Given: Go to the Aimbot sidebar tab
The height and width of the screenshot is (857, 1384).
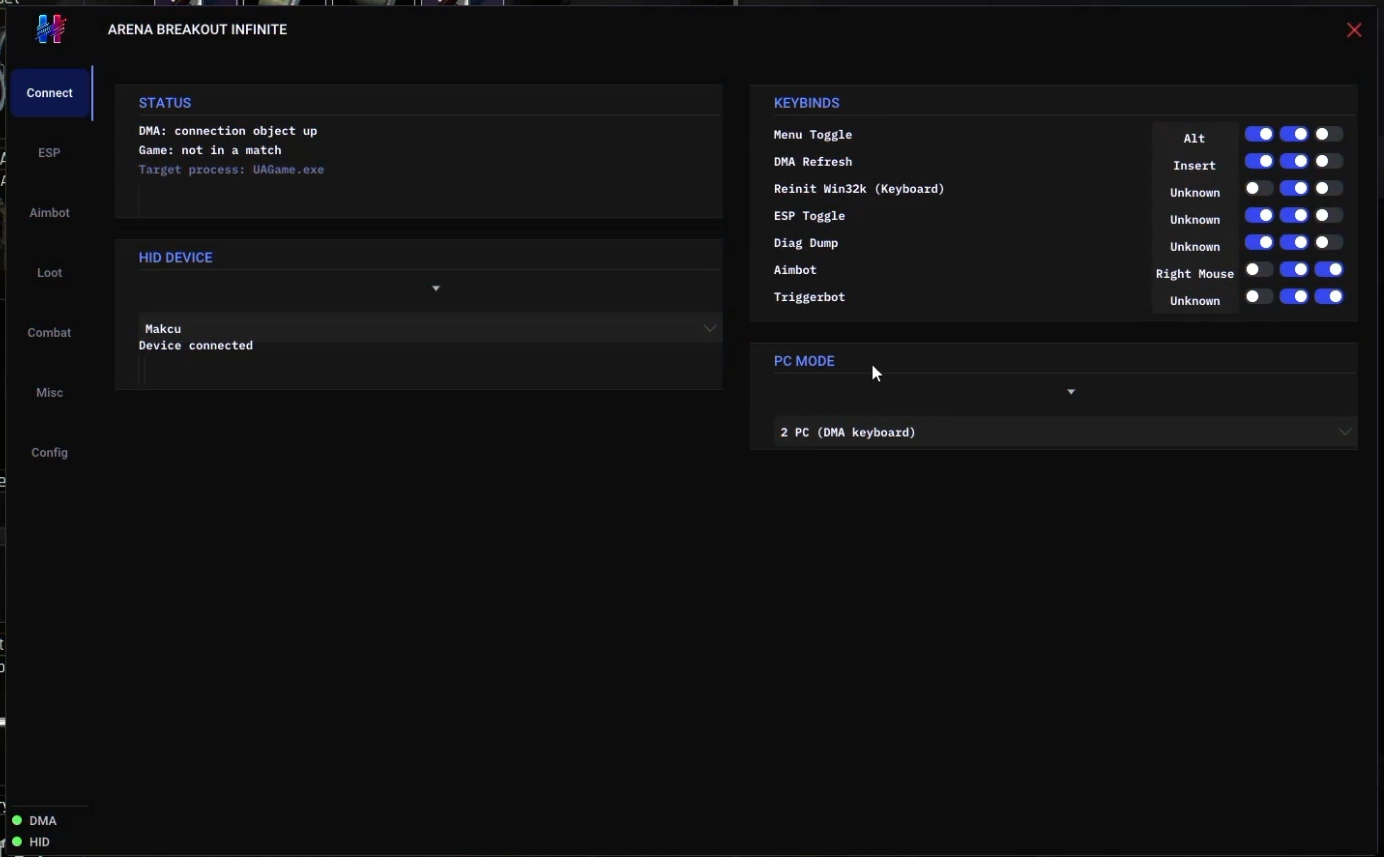Looking at the screenshot, I should 50,213.
